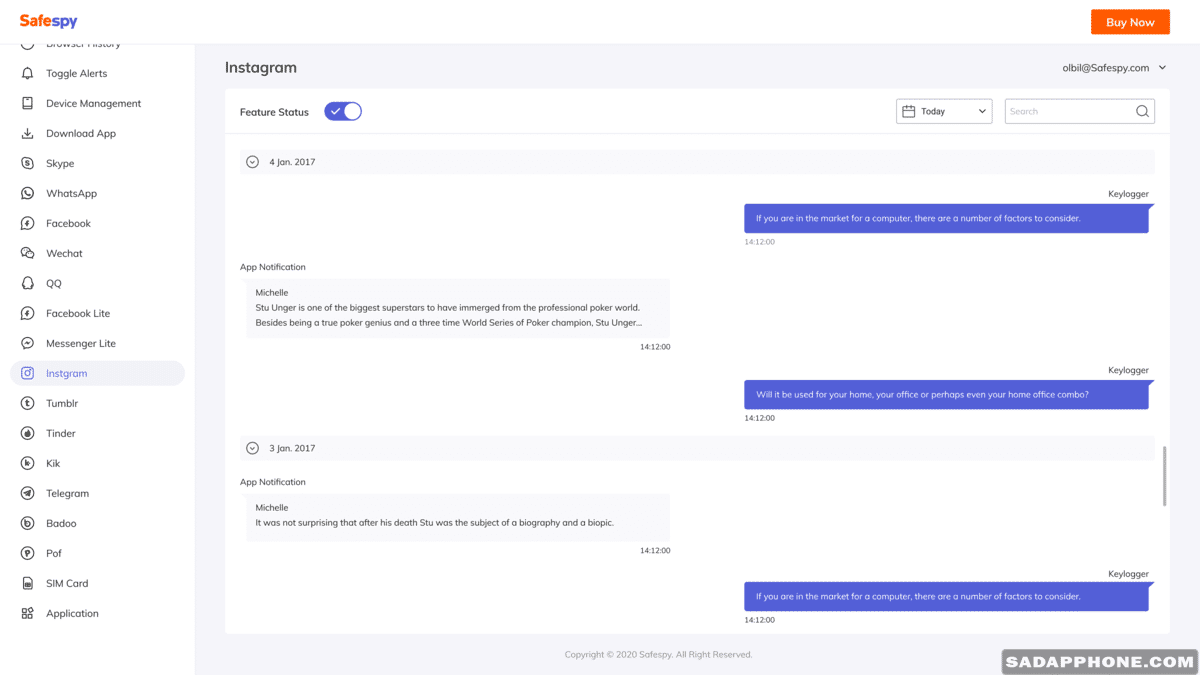The height and width of the screenshot is (675, 1200).
Task: Collapse the 4 Jan. 2017 section
Action: coord(252,161)
